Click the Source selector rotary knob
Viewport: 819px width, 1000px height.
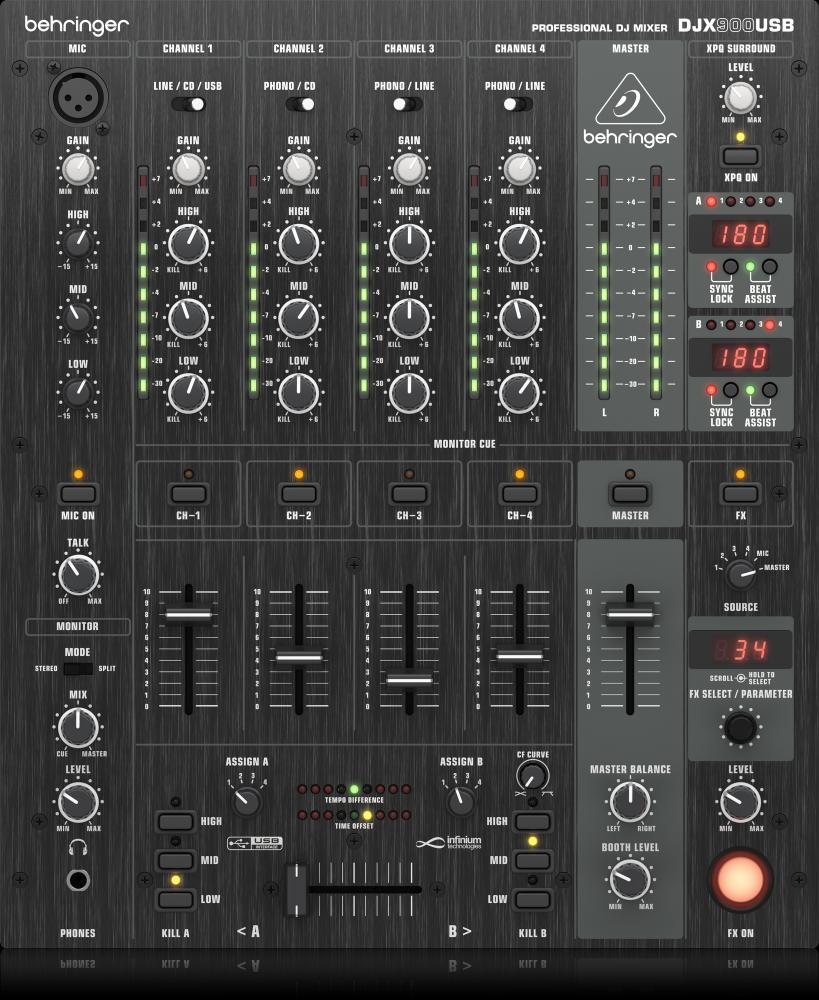click(x=740, y=574)
